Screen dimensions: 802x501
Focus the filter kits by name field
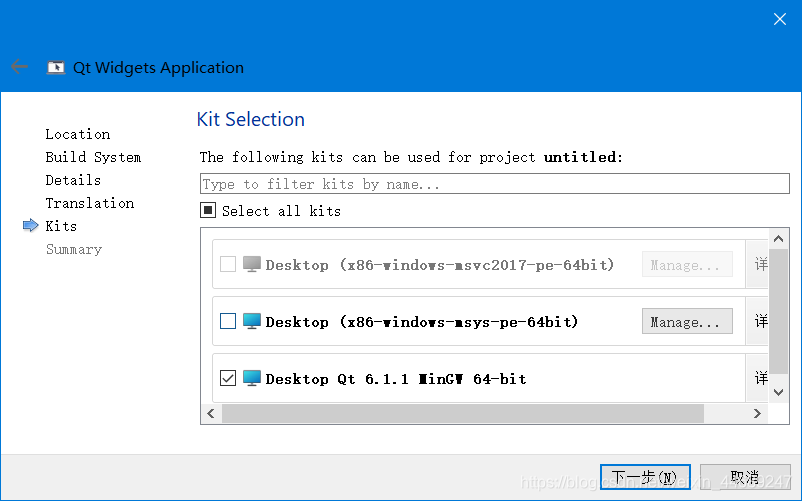point(494,184)
